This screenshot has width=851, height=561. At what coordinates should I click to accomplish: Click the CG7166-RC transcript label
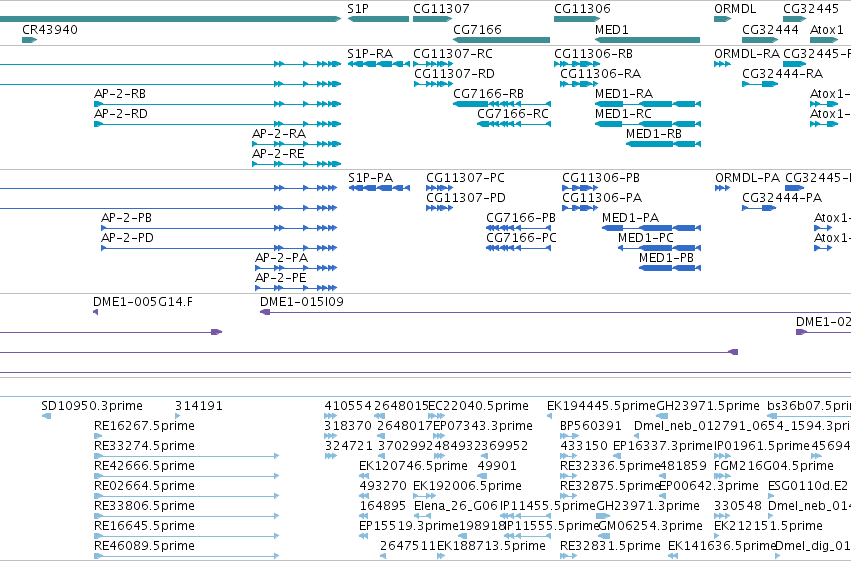513,114
